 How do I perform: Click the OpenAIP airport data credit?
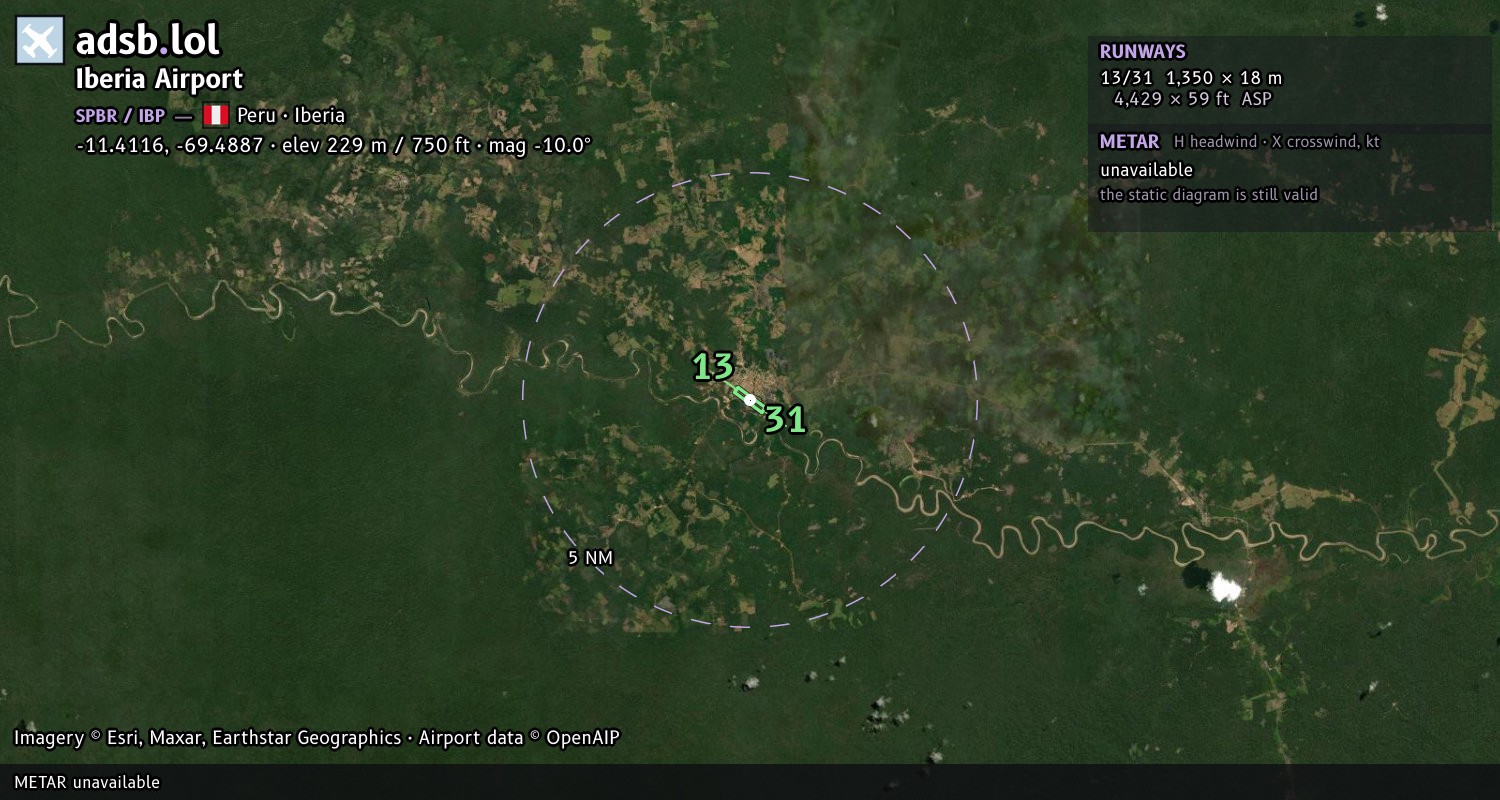(x=519, y=738)
